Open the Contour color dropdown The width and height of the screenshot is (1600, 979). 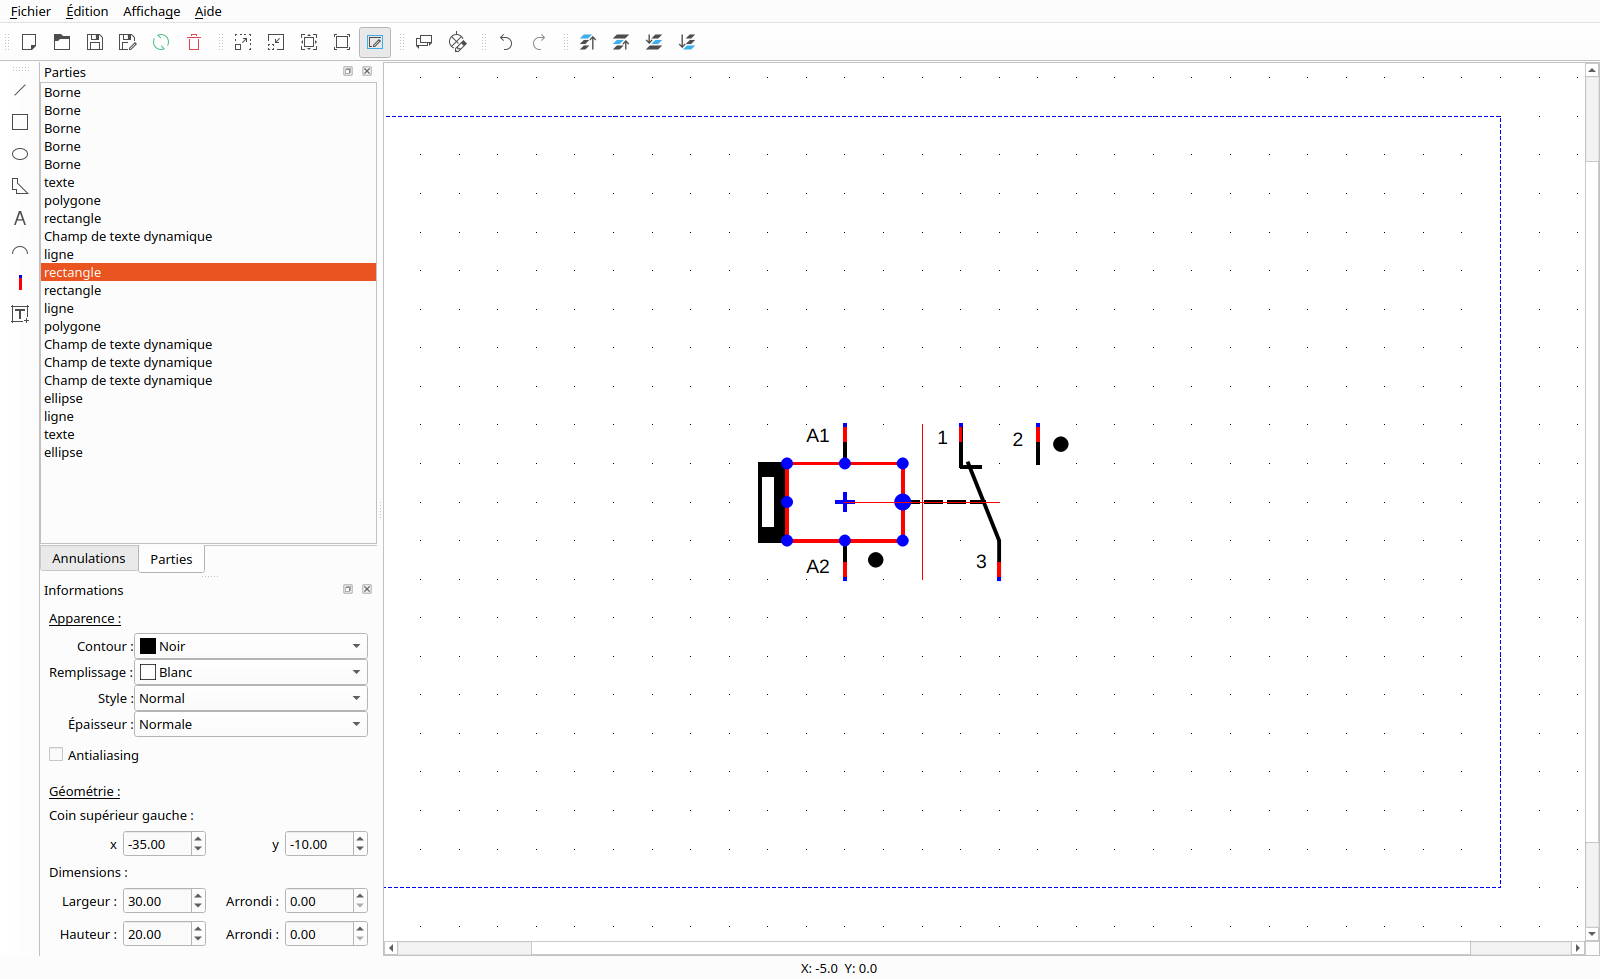tap(251, 646)
